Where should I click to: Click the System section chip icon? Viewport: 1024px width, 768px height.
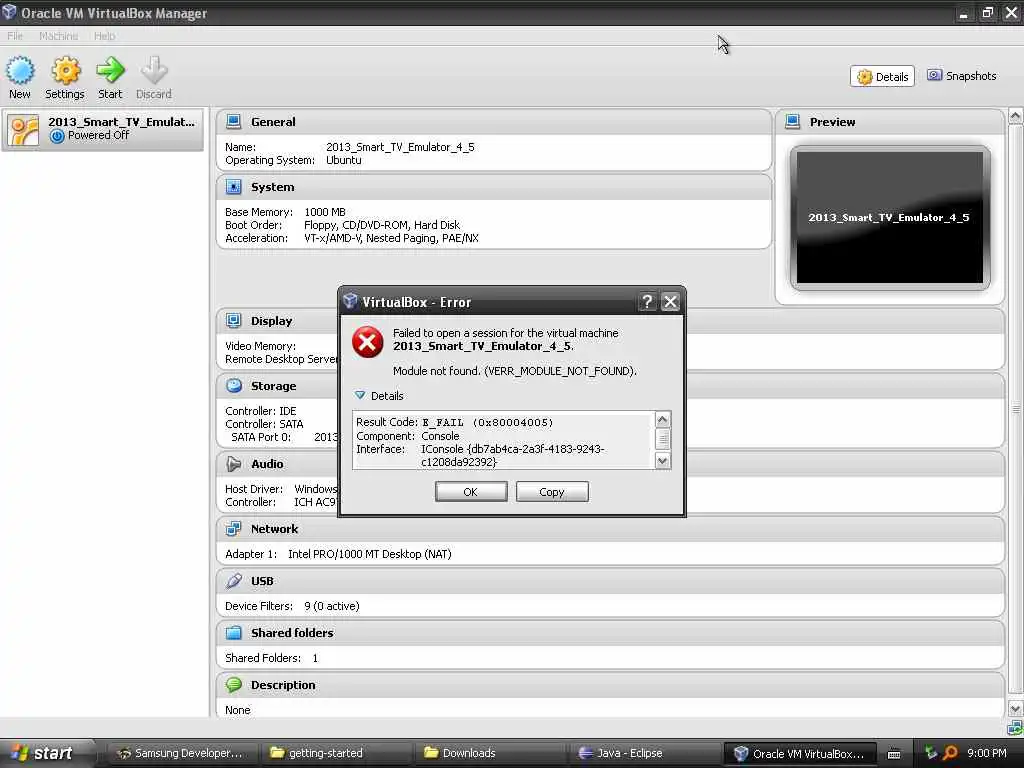point(233,187)
